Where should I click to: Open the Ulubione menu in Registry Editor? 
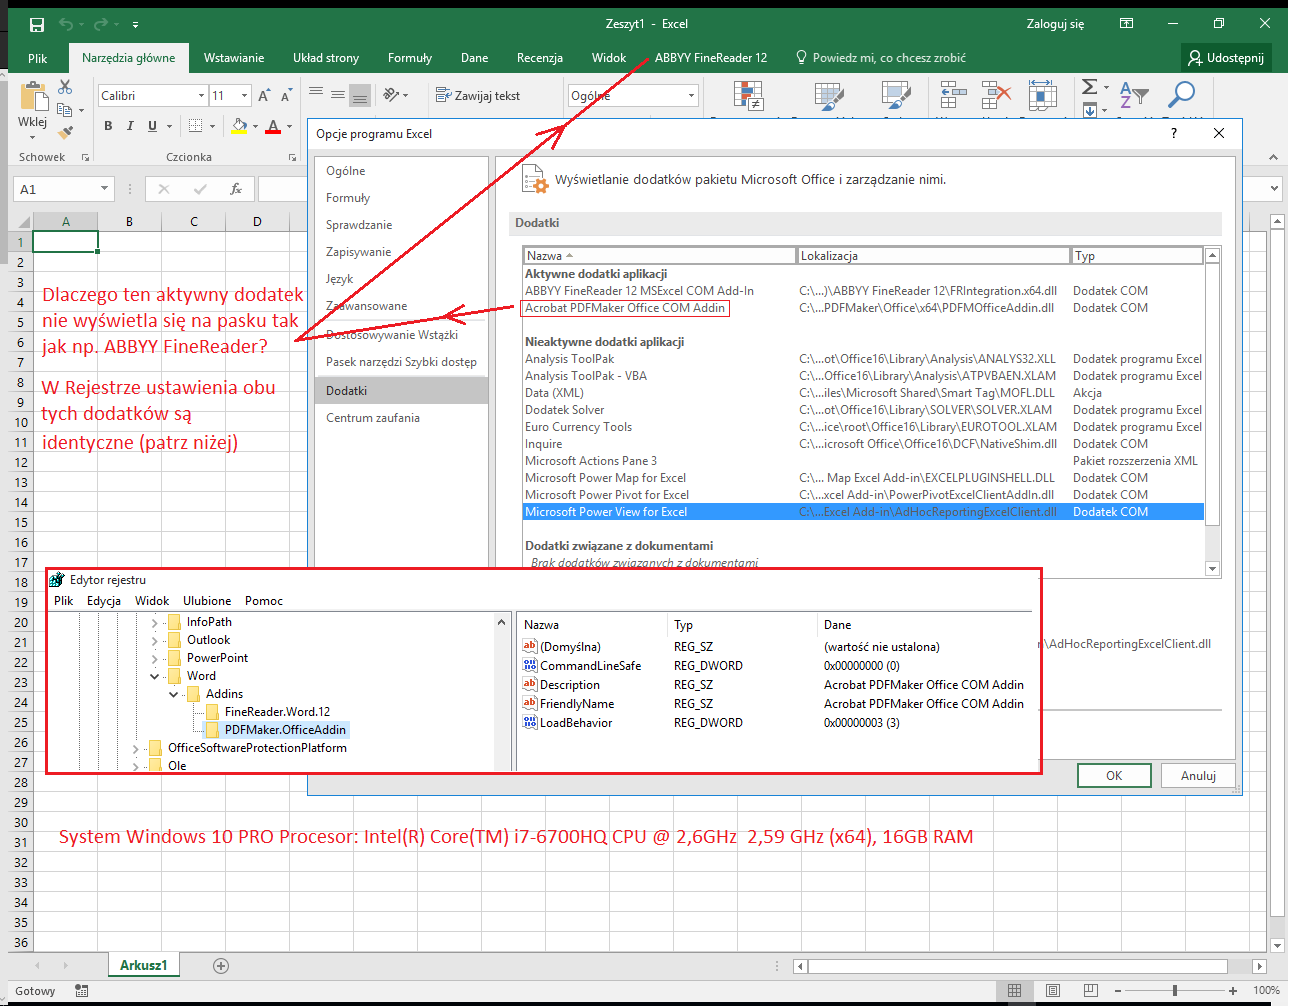tap(207, 601)
